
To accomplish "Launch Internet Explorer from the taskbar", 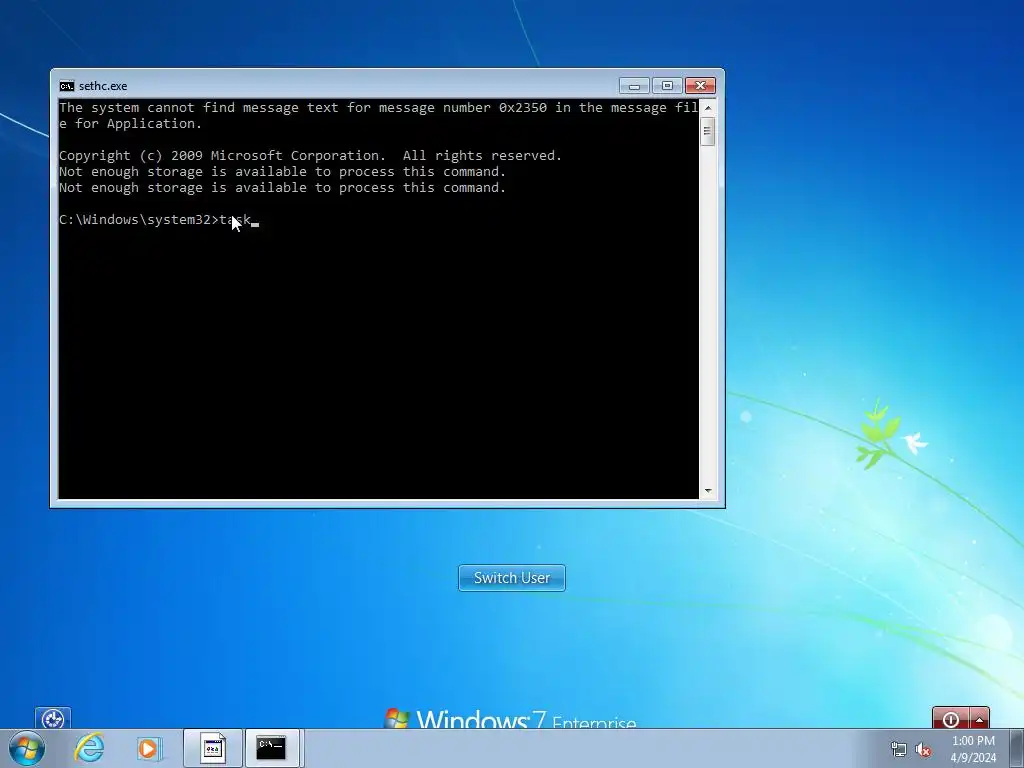I will [89, 748].
